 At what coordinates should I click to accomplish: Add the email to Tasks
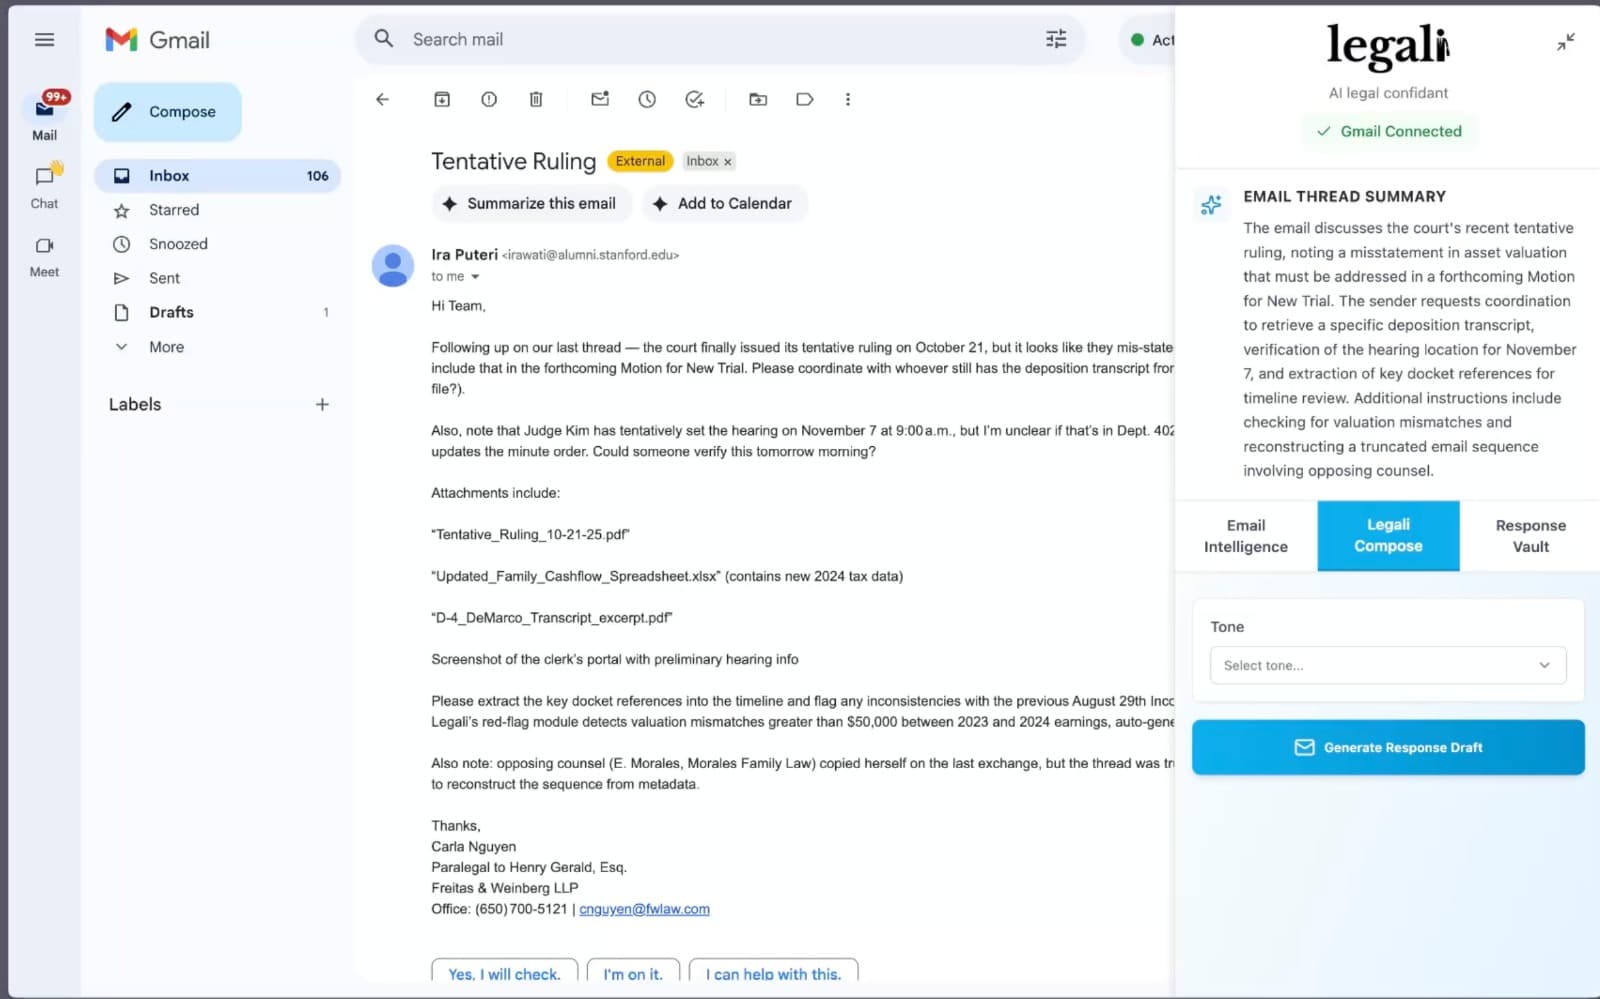point(695,99)
